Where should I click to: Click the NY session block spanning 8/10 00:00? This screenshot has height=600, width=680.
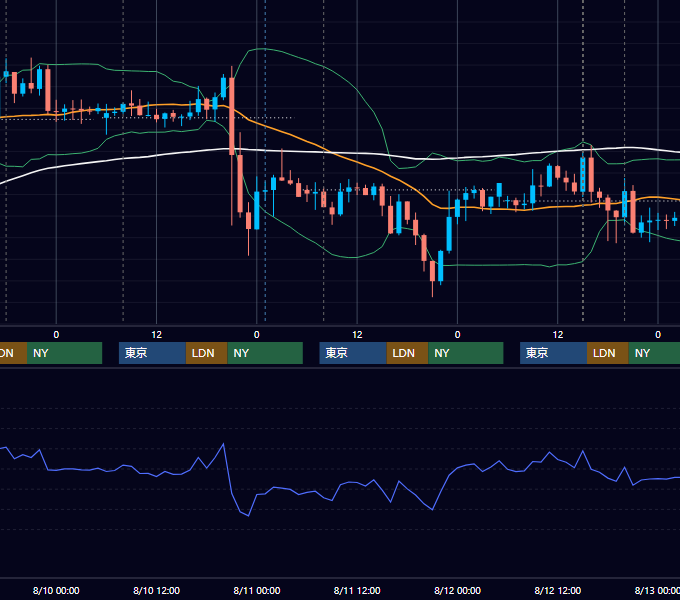[x=64, y=353]
